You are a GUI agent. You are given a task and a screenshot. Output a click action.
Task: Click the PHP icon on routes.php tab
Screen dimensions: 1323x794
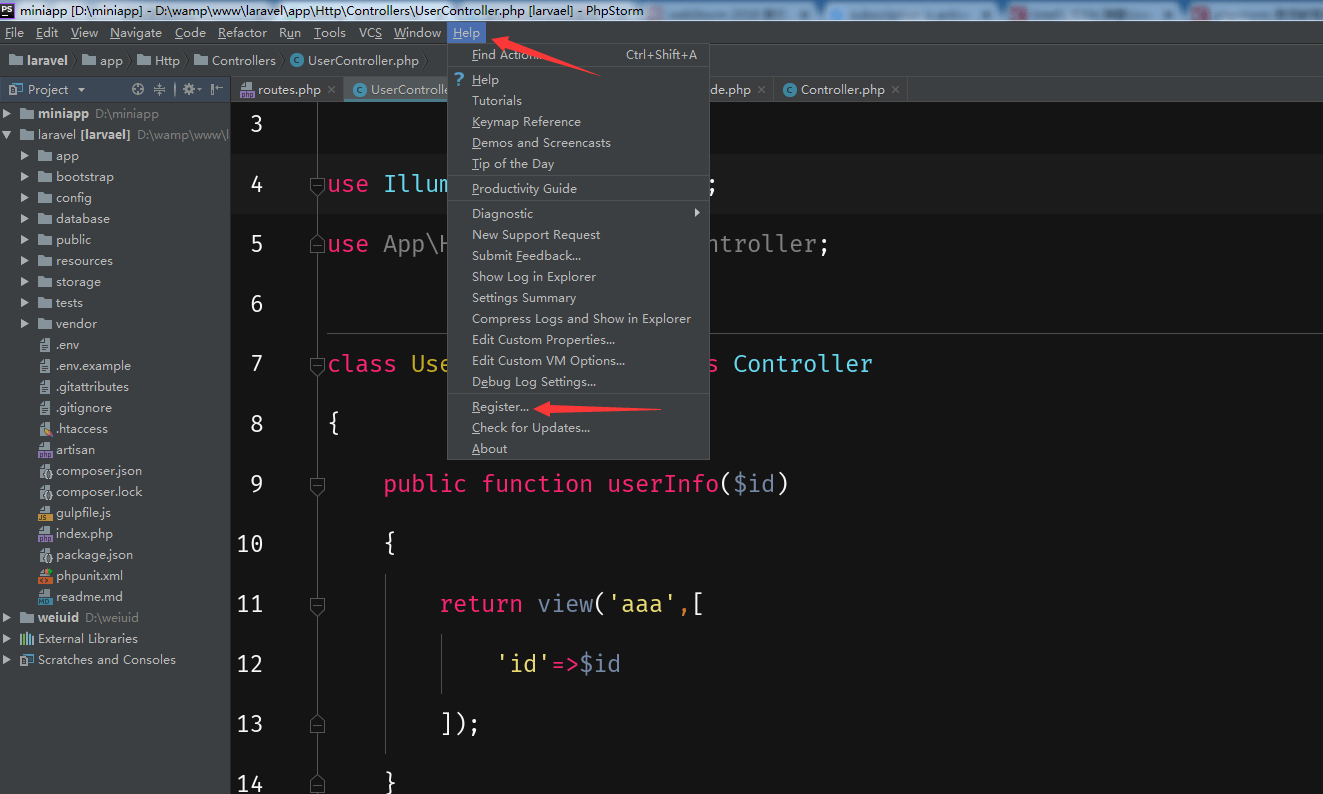click(247, 90)
